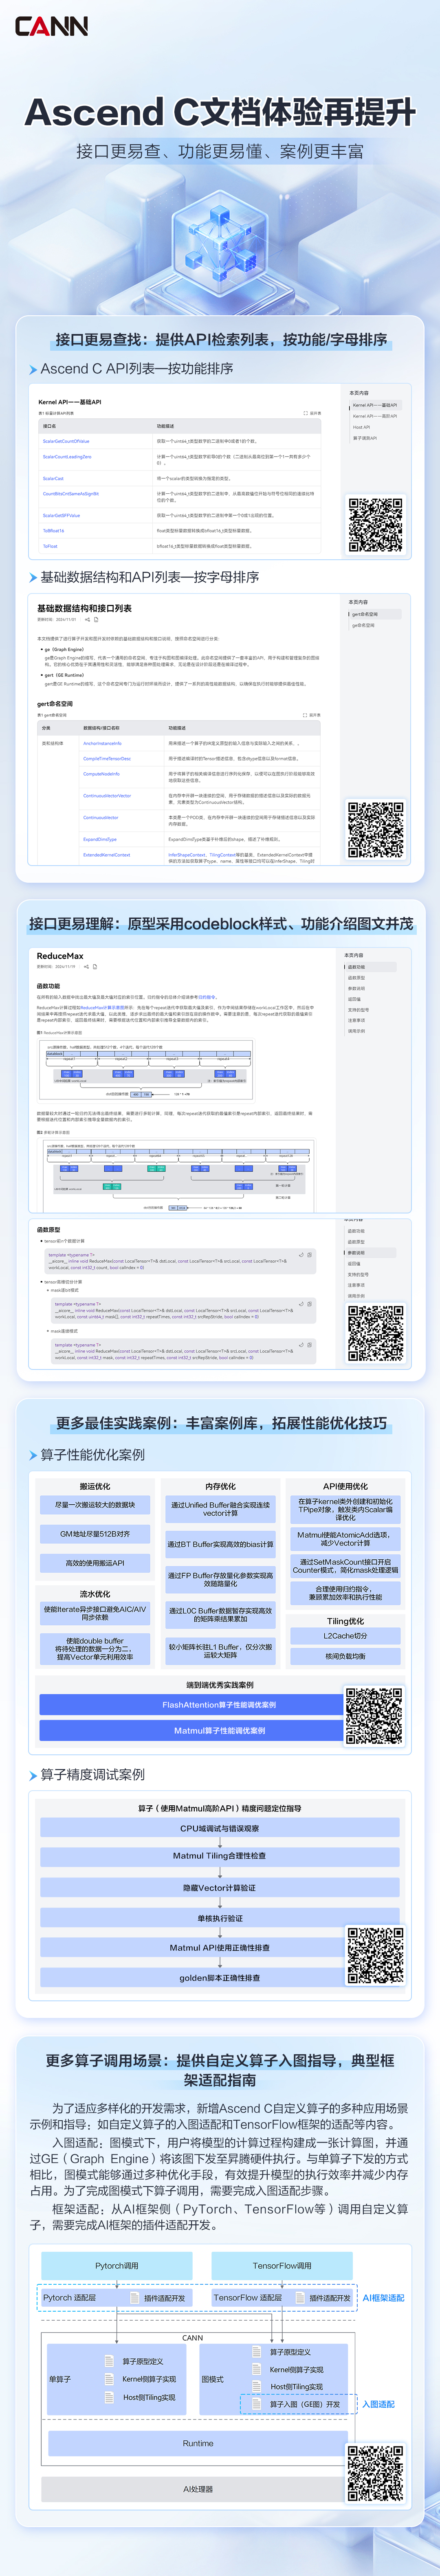Viewport: 440px width, 2576px height.
Task: Open the ScalarGetSFFValue link
Action: click(x=61, y=516)
